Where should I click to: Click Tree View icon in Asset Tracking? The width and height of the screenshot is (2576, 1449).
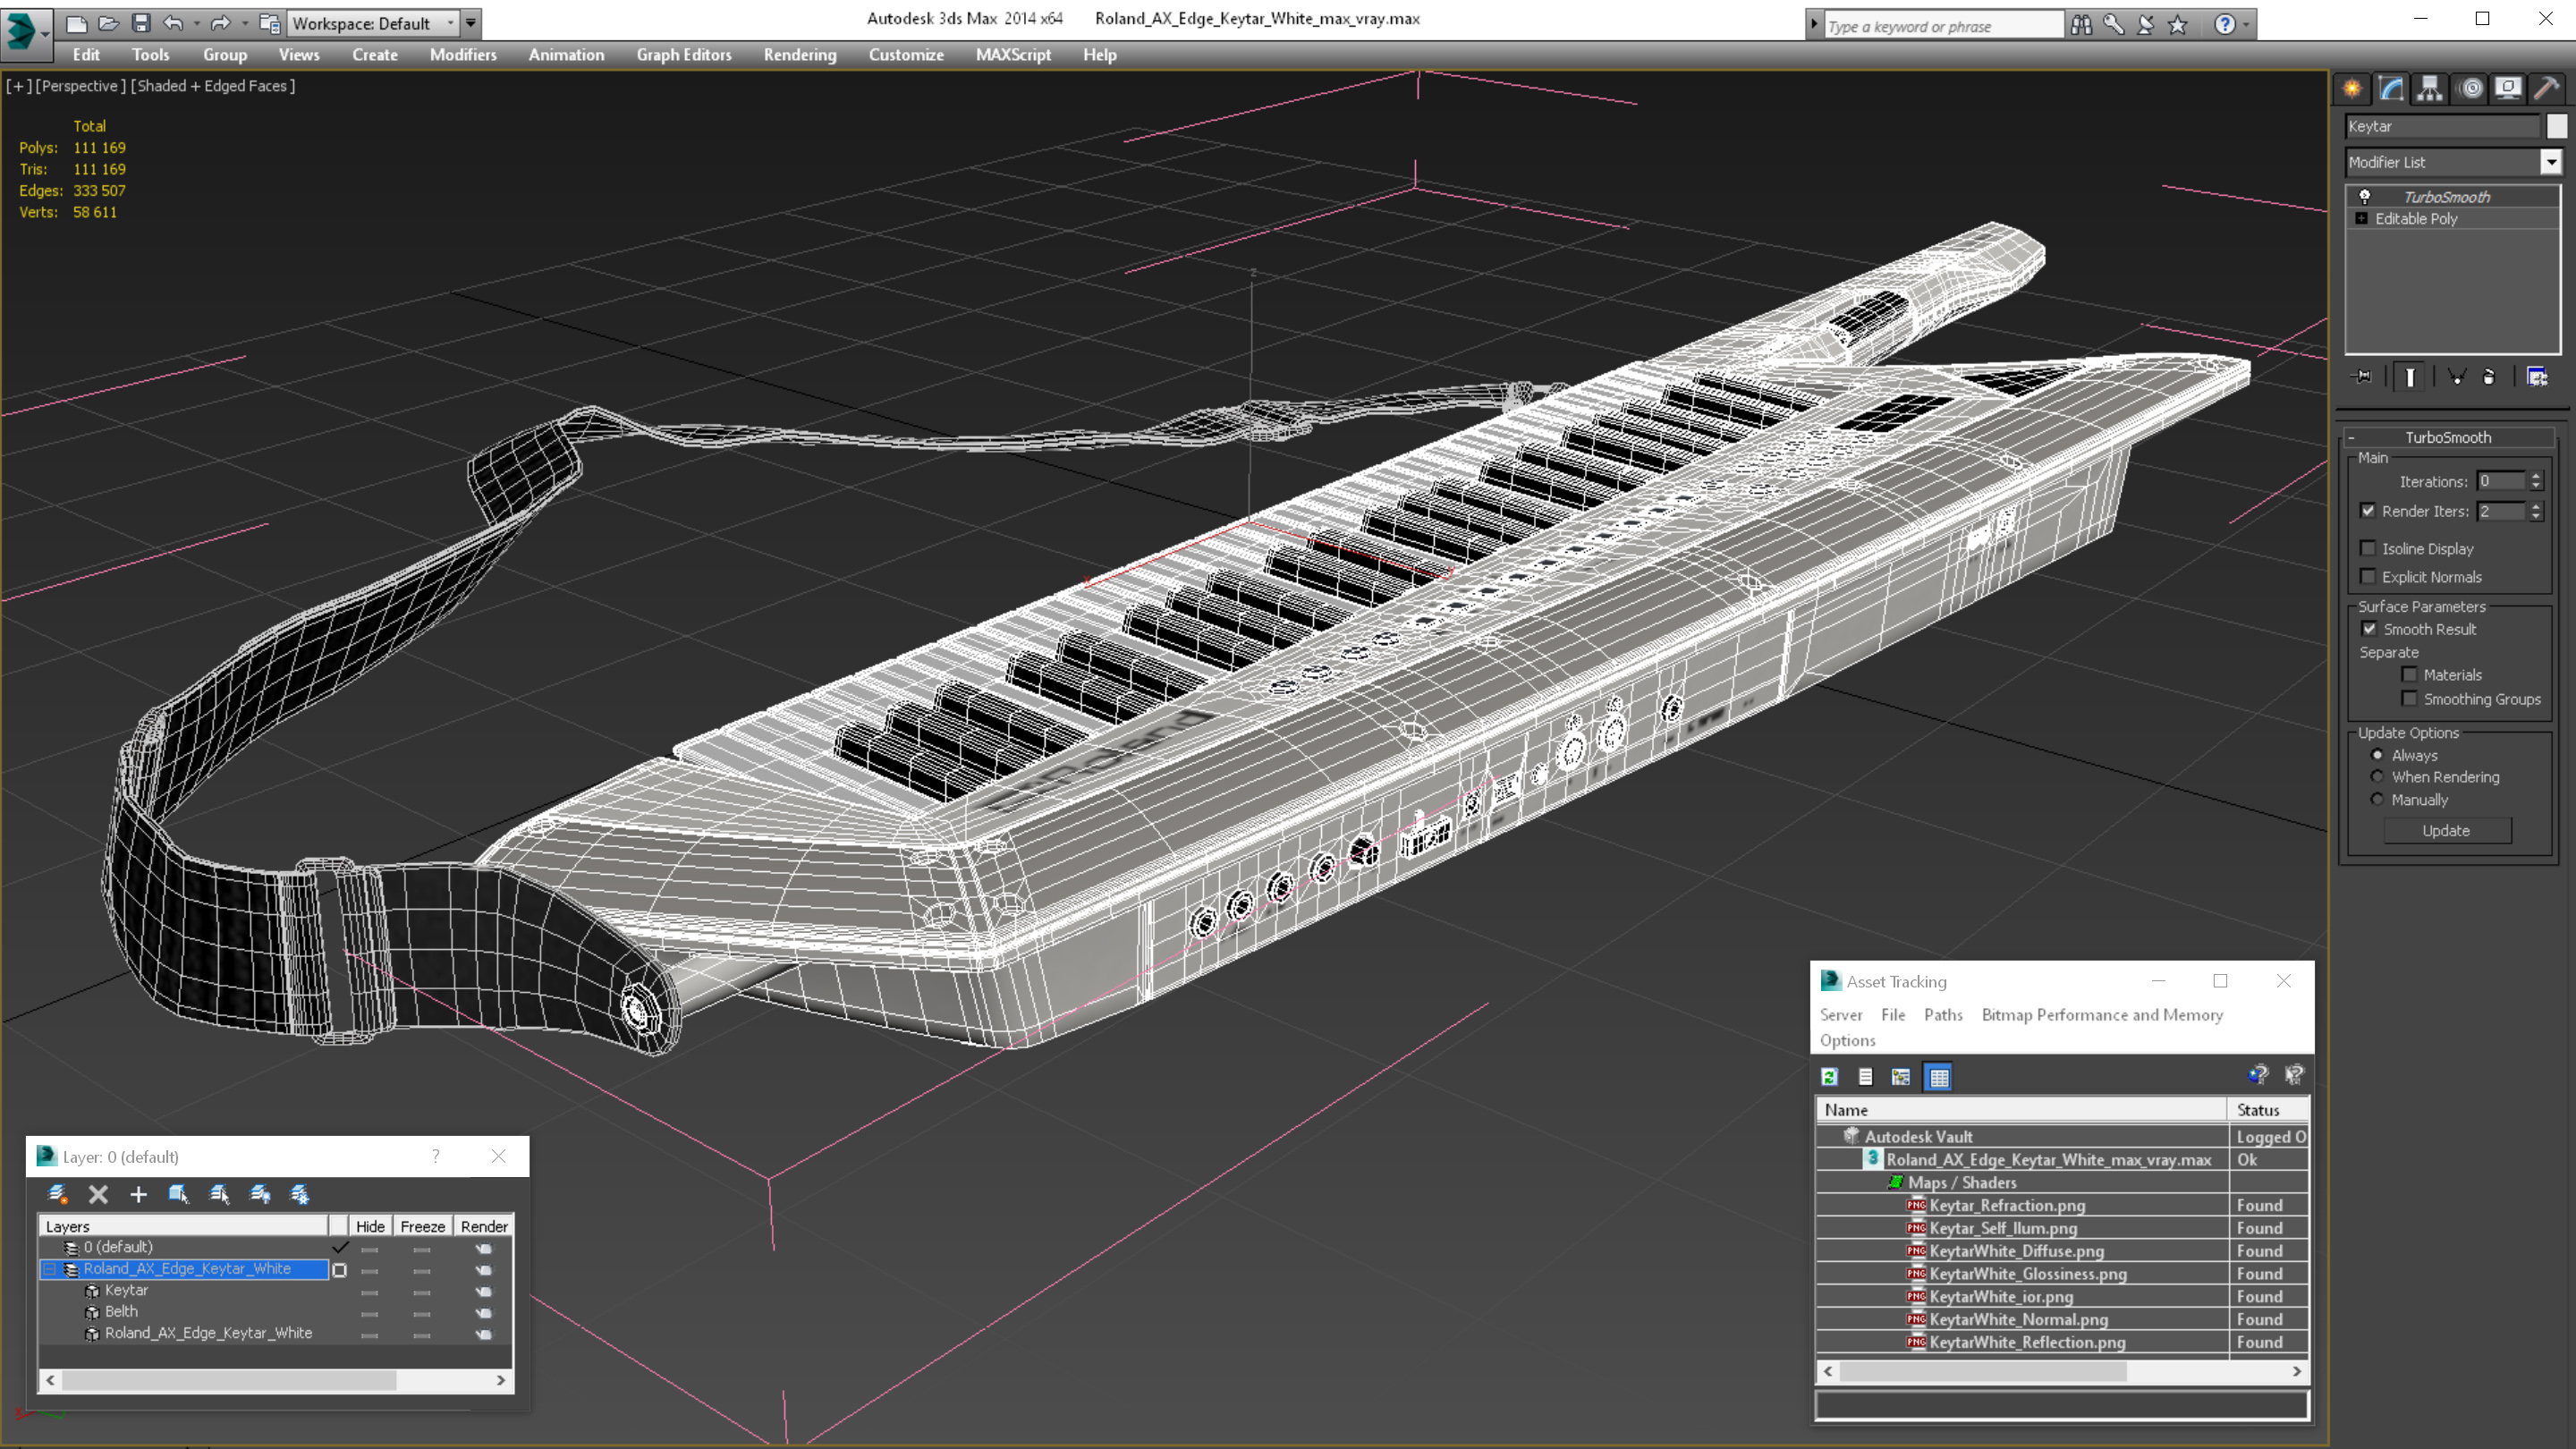(x=1901, y=1077)
